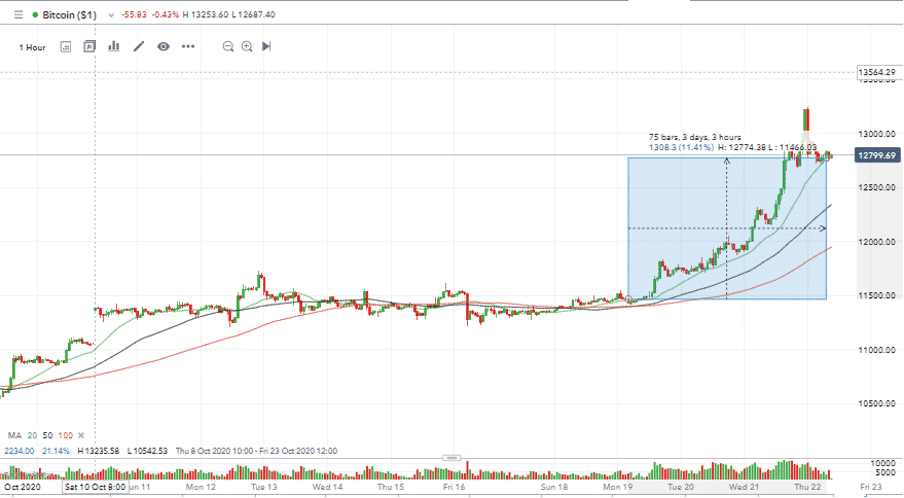Click the Thu 22 date axis label
Image resolution: width=904 pixels, height=498 pixels.
pyautogui.click(x=808, y=487)
